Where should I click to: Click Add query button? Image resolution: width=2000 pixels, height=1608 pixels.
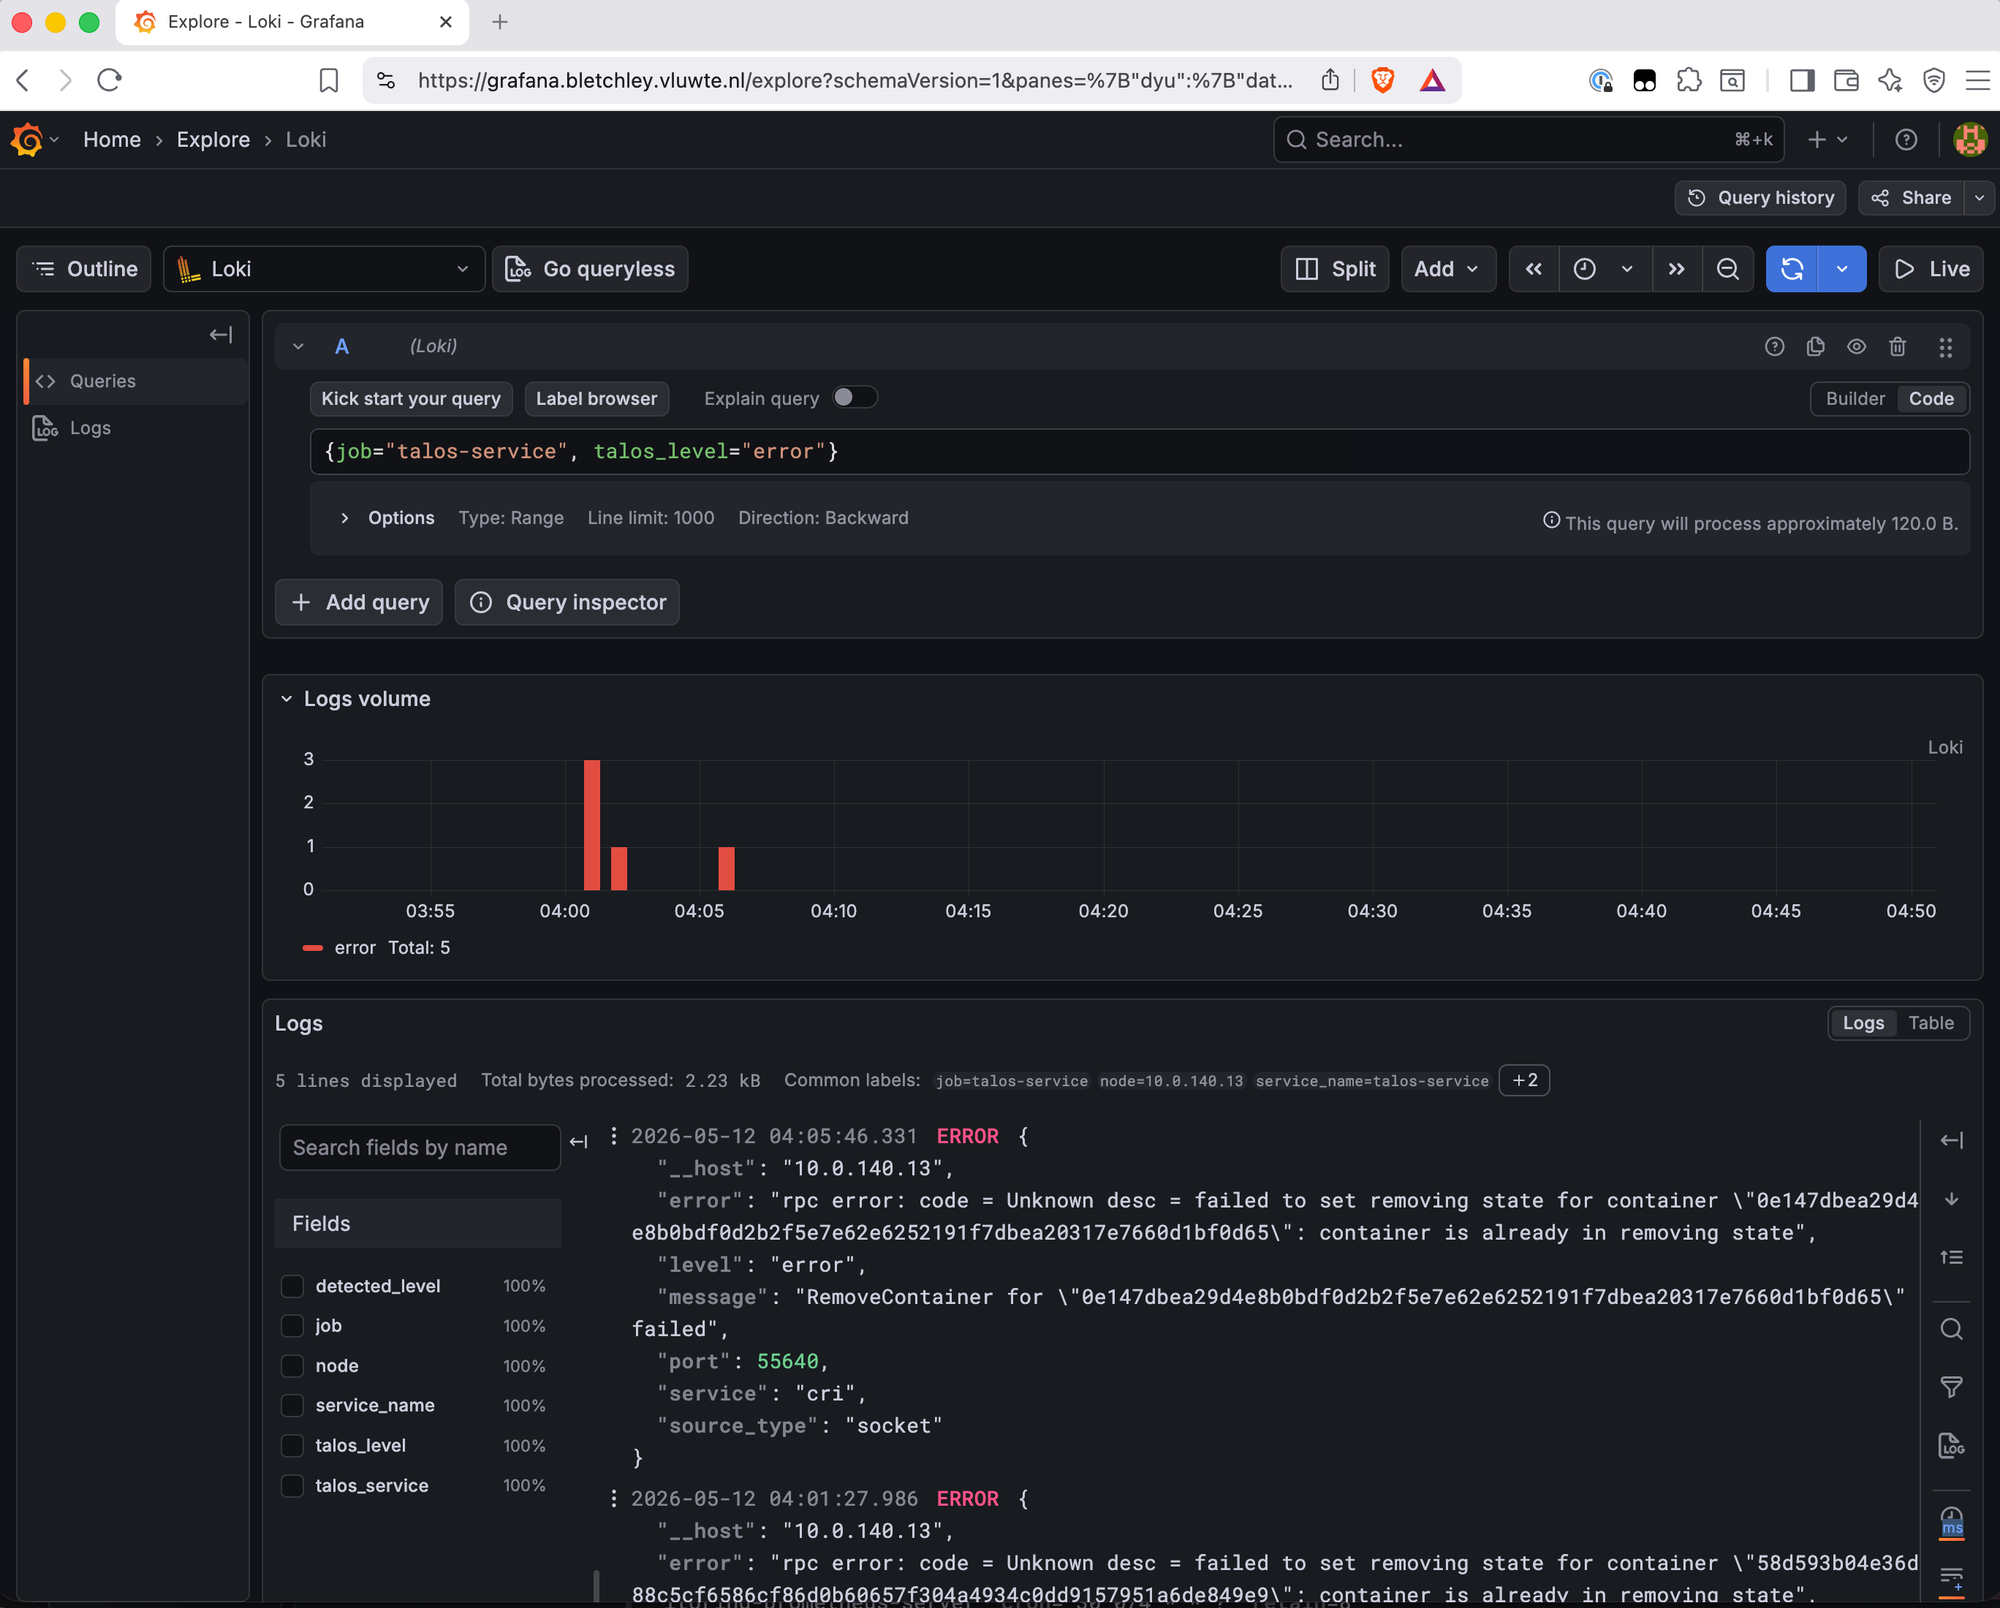point(359,602)
